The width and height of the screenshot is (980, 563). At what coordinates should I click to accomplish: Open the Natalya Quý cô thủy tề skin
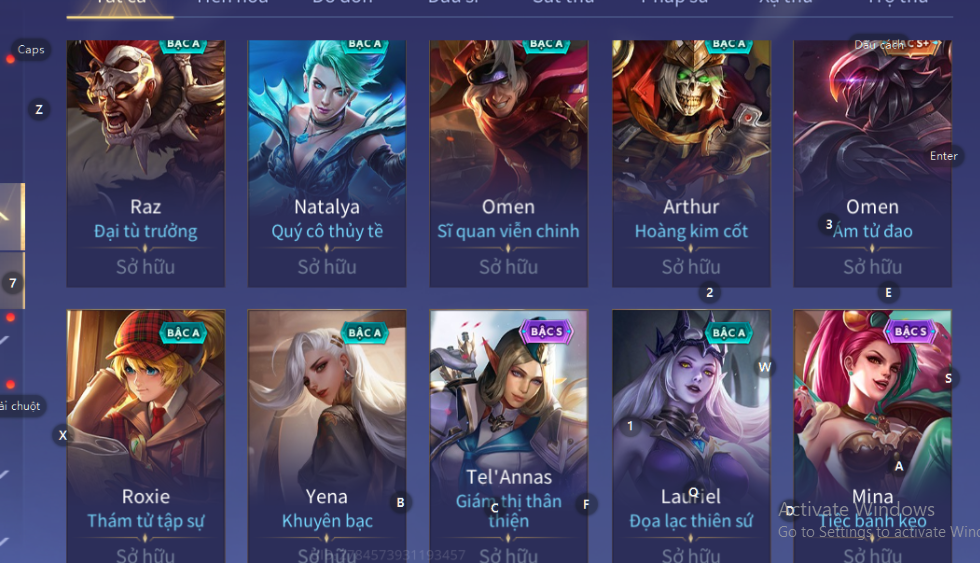click(327, 164)
